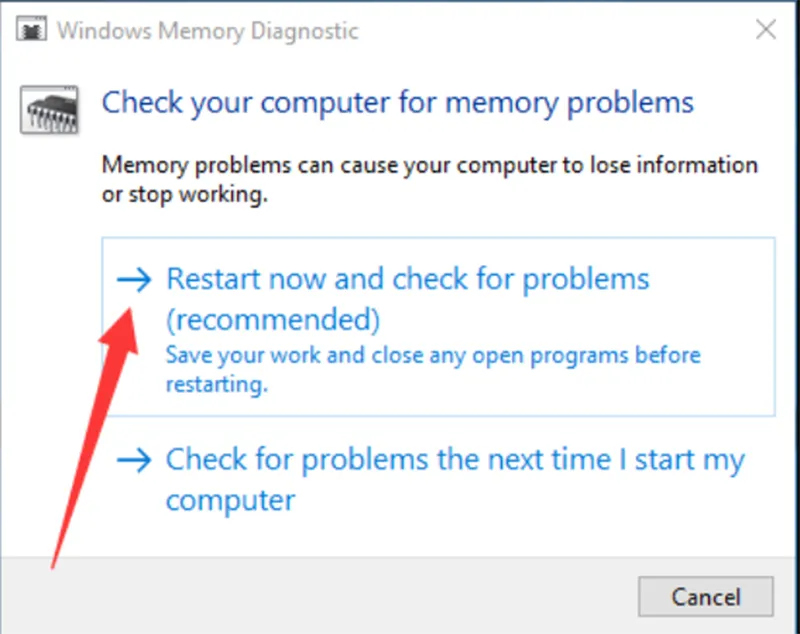Click the blue arrow beside Restart now
This screenshot has height=634, width=800.
133,280
